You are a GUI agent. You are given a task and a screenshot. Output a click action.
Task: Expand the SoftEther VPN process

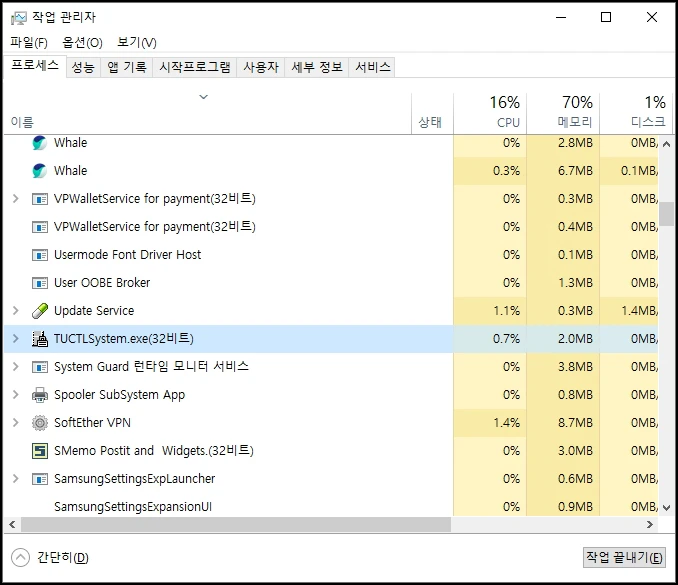(16, 423)
